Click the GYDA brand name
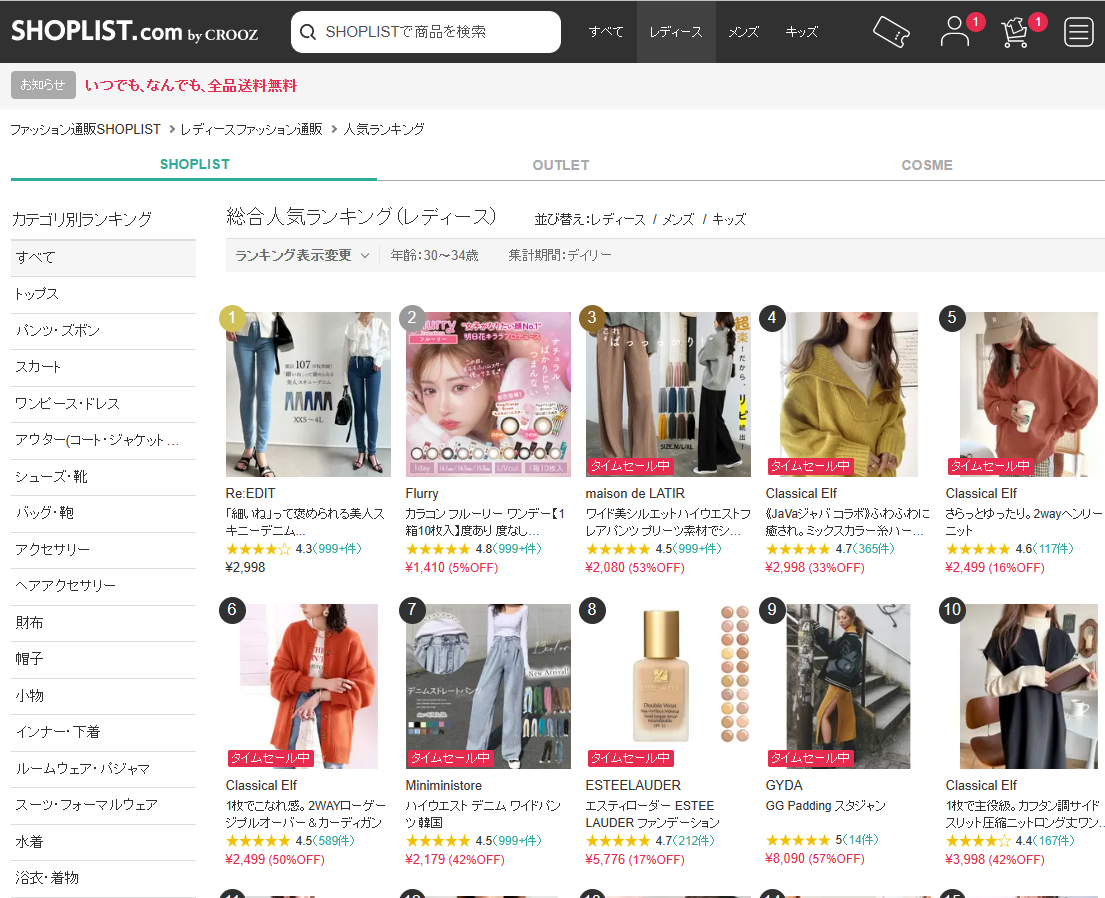 (784, 785)
